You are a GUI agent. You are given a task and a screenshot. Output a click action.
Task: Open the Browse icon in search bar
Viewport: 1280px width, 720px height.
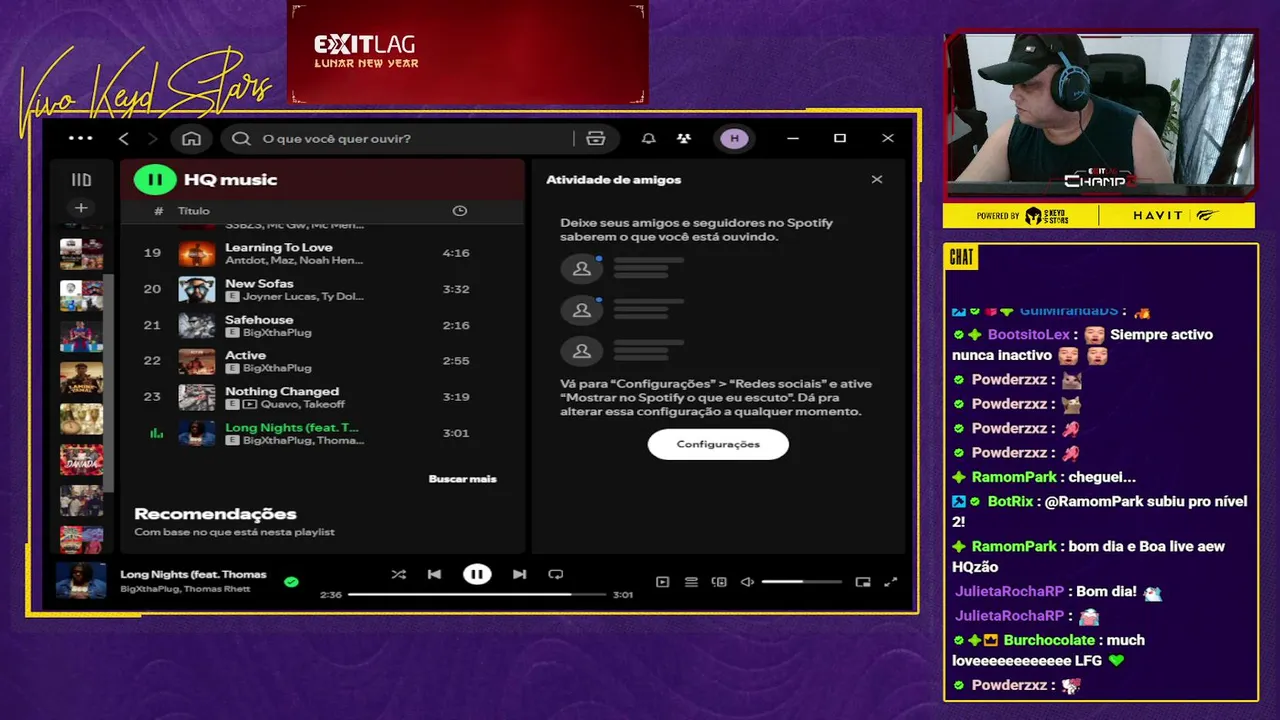point(596,138)
